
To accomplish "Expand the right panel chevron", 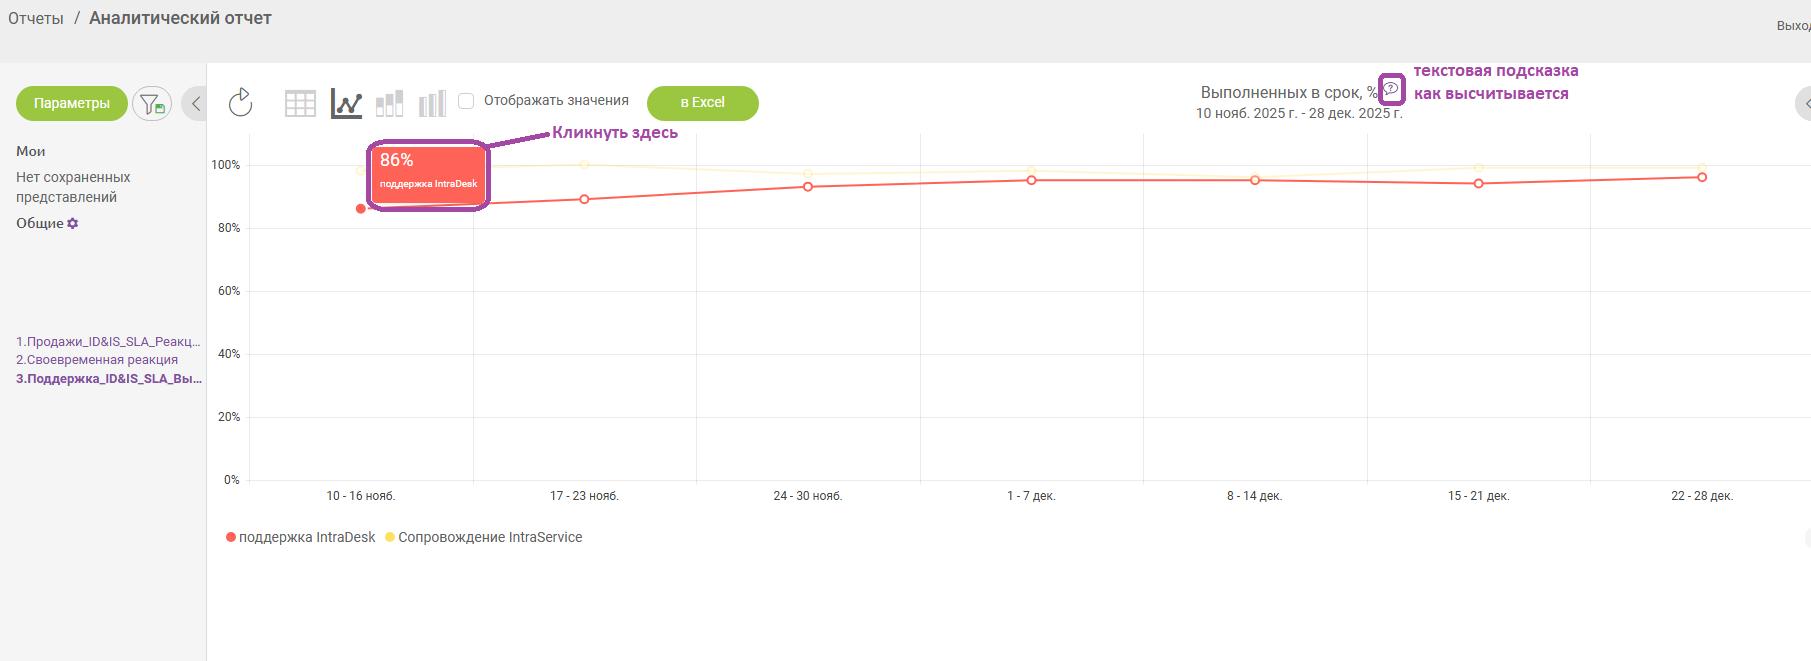I will [1804, 103].
